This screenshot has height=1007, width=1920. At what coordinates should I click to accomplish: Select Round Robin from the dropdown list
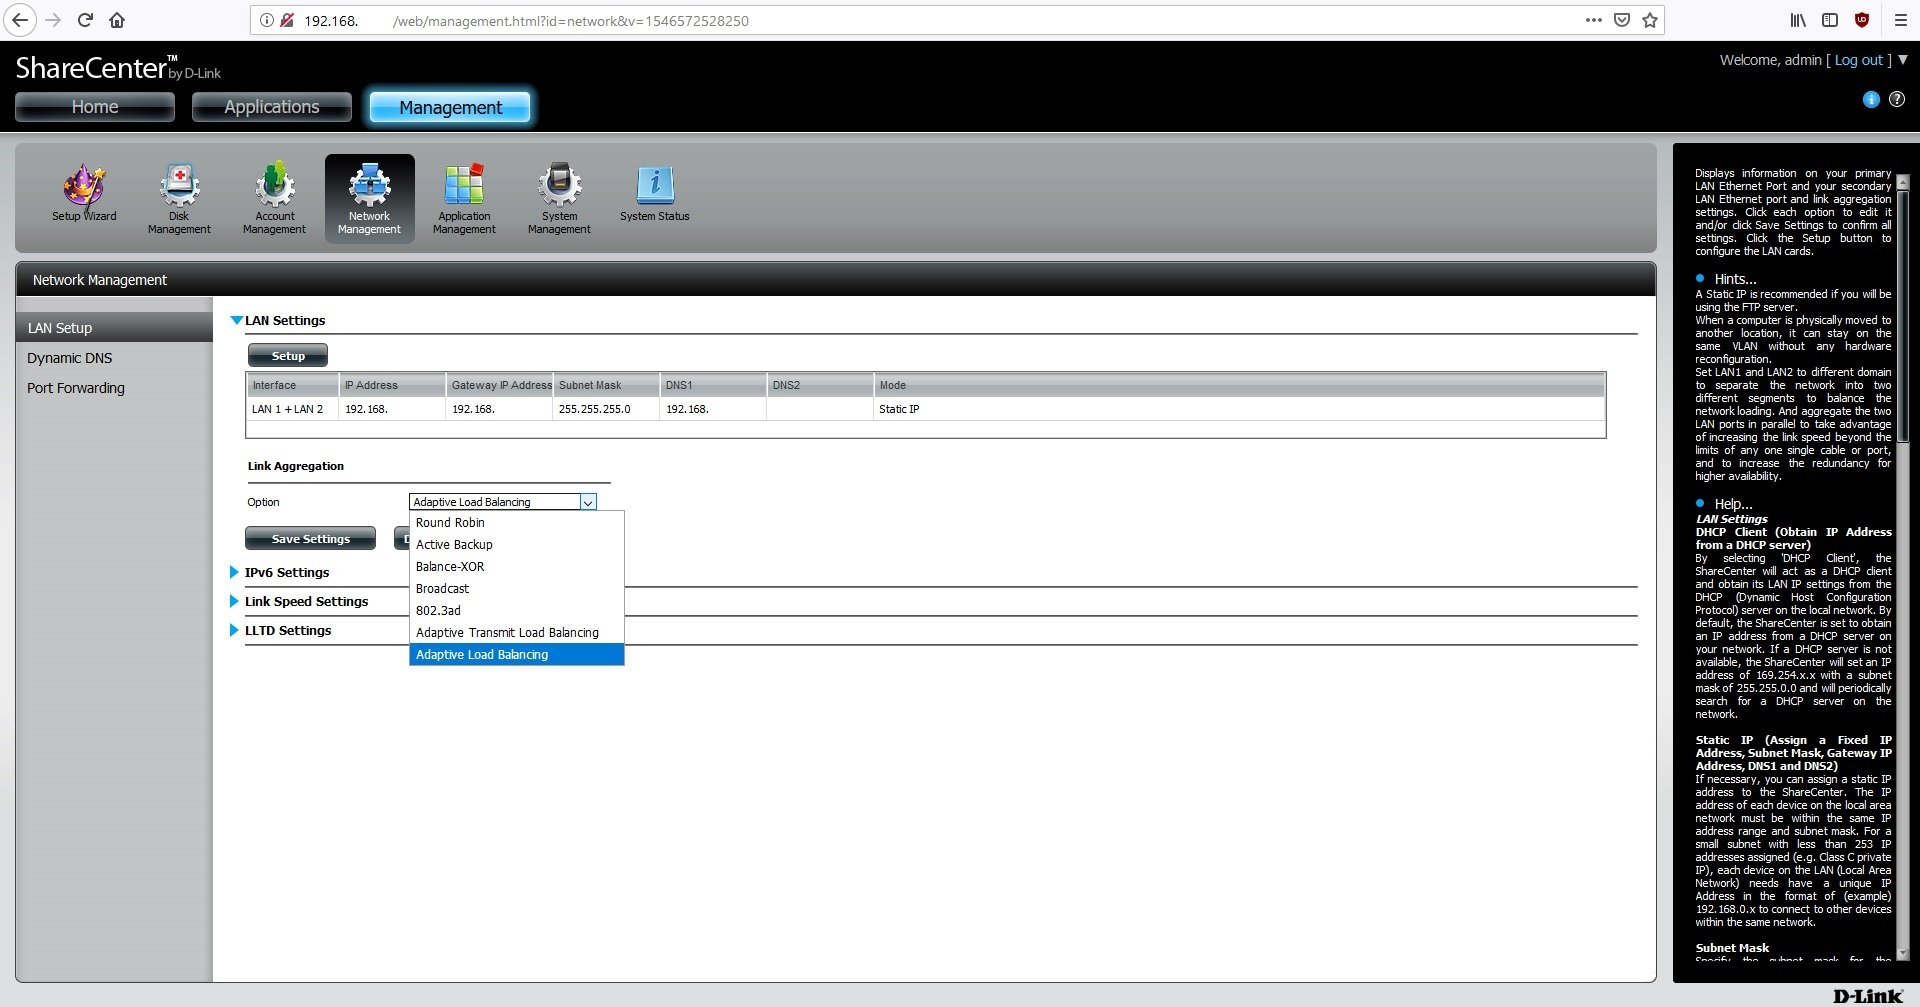tap(450, 523)
